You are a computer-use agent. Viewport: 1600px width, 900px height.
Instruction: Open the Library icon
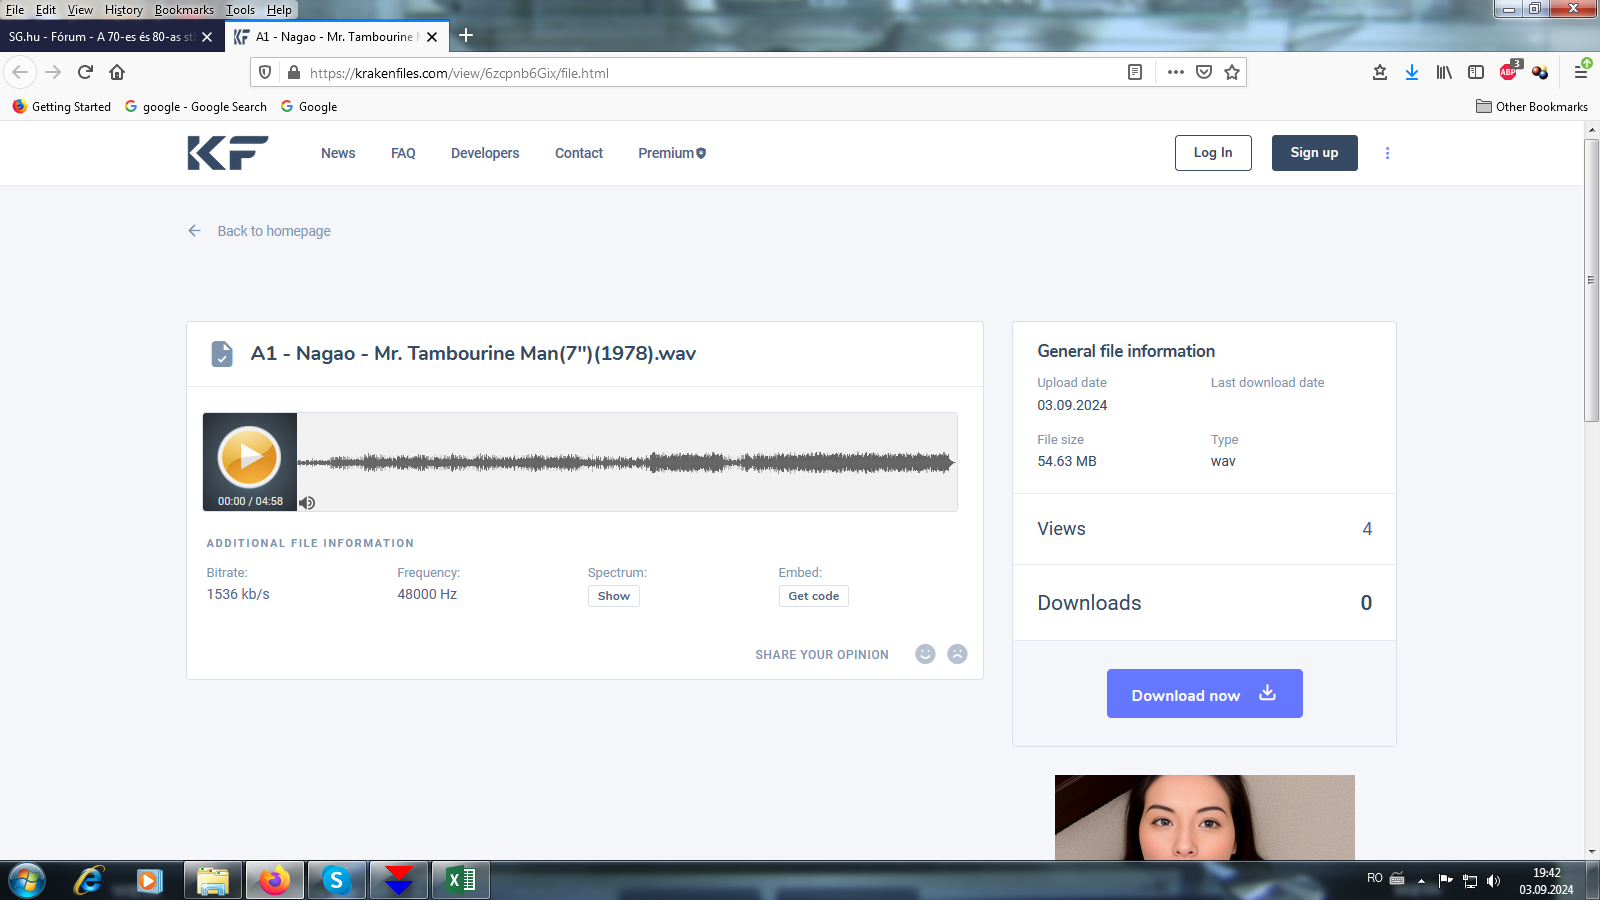tap(1444, 72)
